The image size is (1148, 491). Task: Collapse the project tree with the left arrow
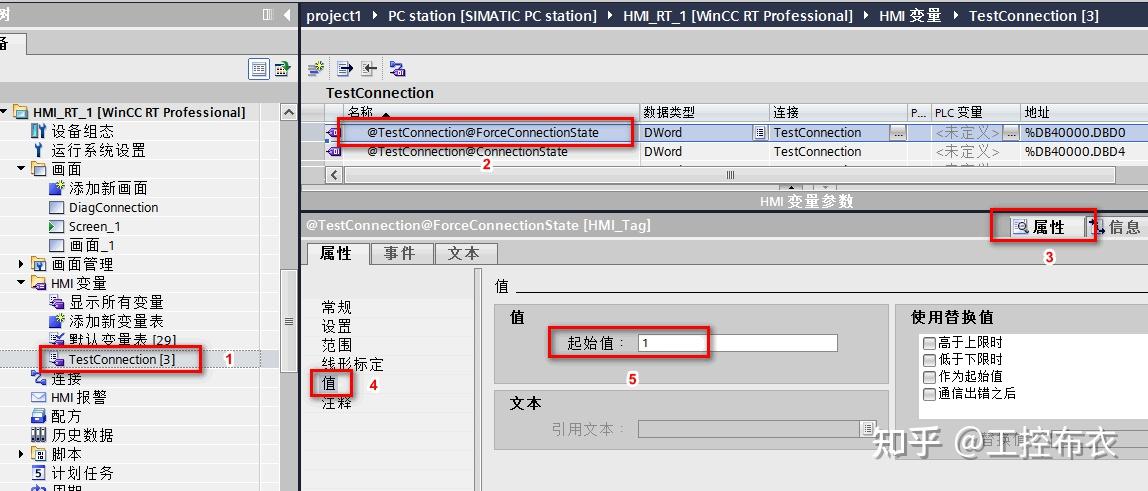click(x=287, y=15)
